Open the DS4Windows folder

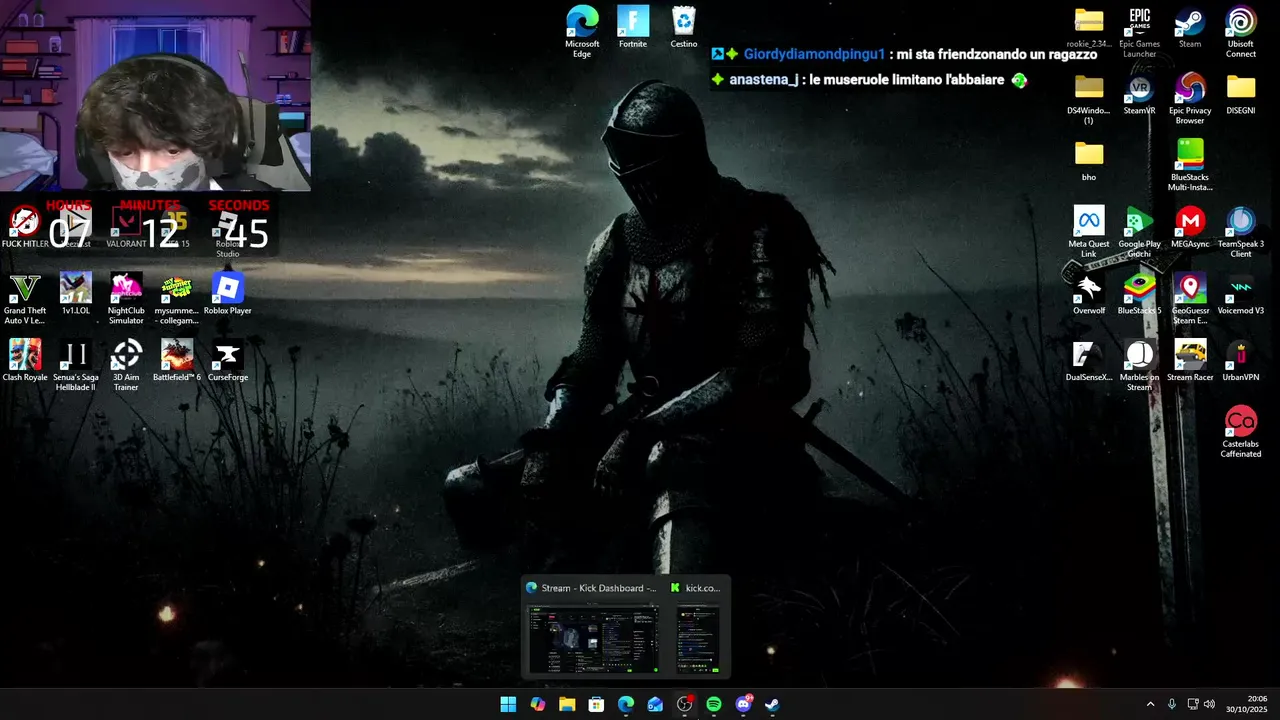[1089, 98]
